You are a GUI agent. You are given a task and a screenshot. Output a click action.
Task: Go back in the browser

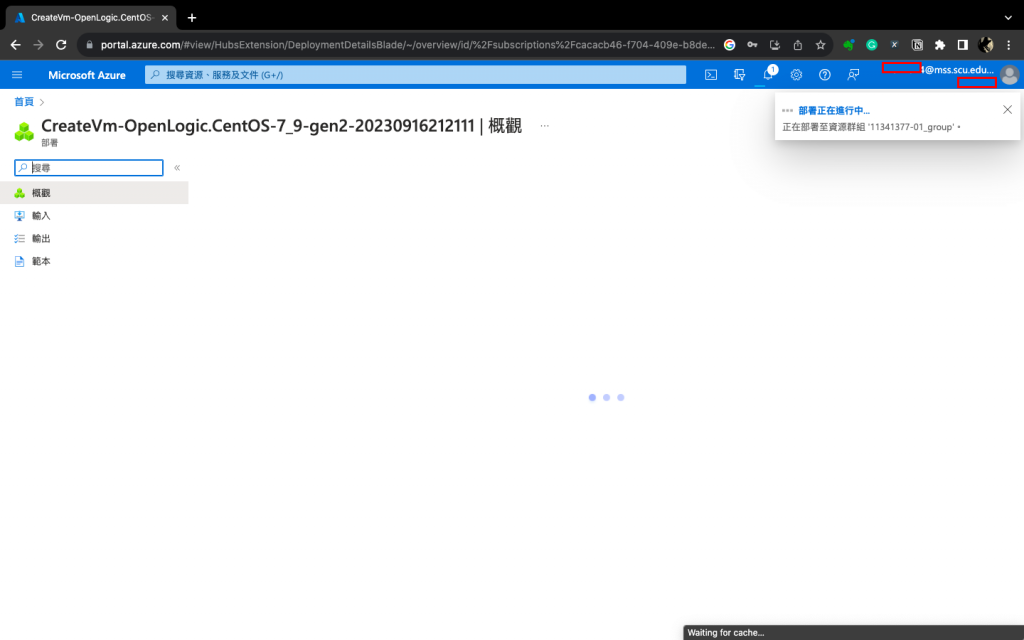click(16, 45)
